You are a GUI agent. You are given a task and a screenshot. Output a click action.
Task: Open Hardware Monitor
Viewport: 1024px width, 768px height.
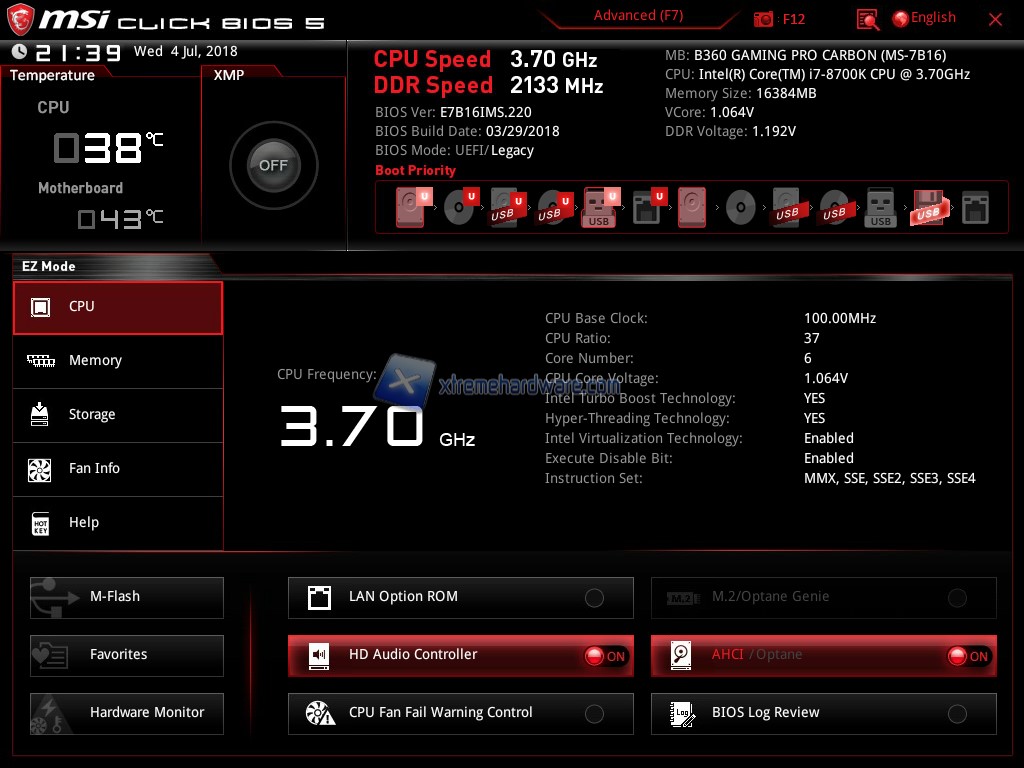point(127,713)
